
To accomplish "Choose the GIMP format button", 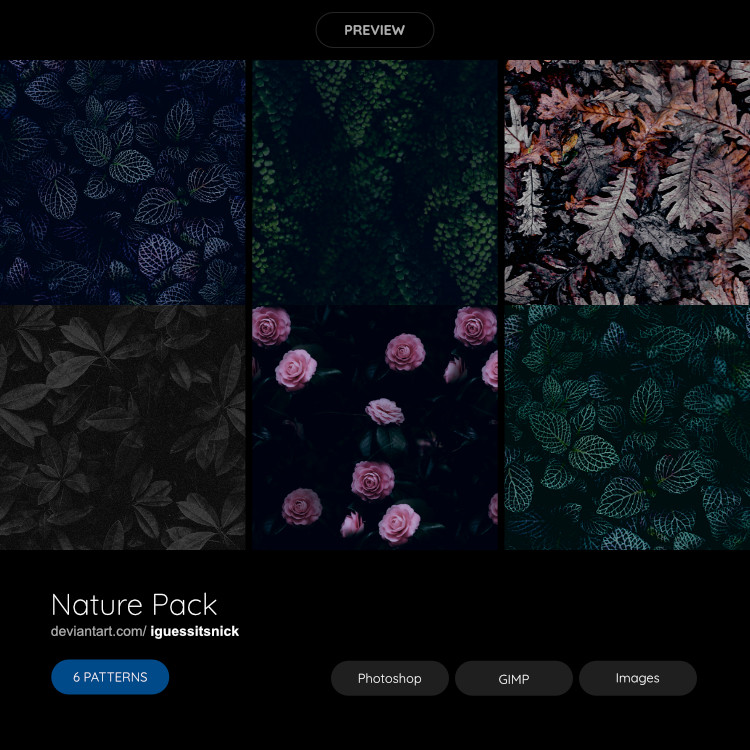I will pyautogui.click(x=514, y=678).
